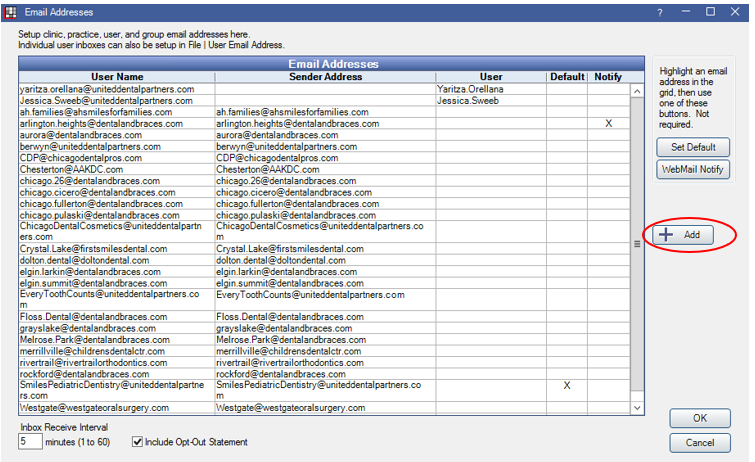Select user name aurora@dentalandbraces.com
Screen dimensions: 755x462
pos(81,135)
